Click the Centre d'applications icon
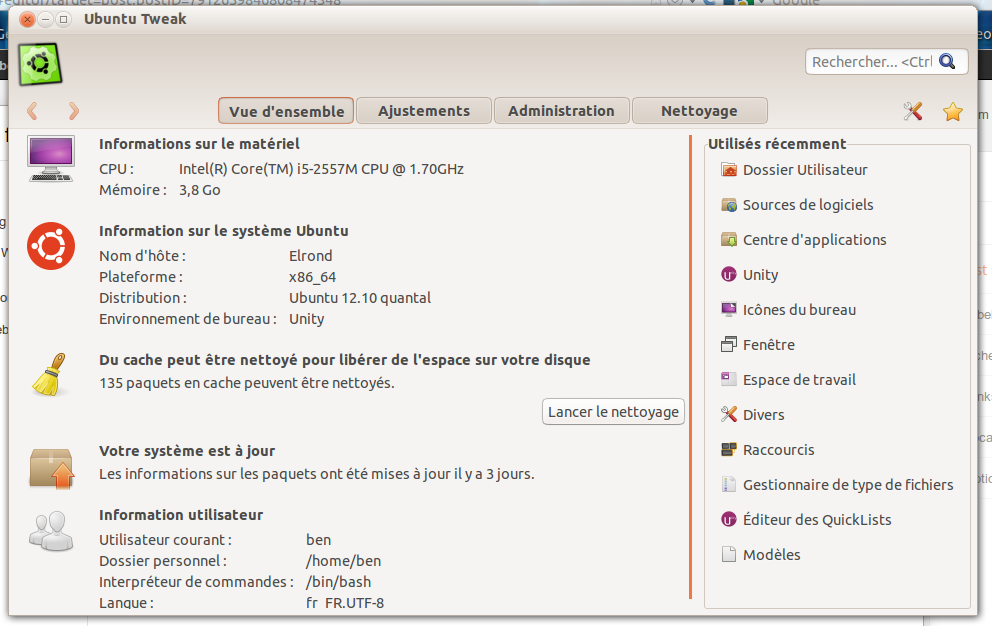The height and width of the screenshot is (626, 992). tap(729, 240)
